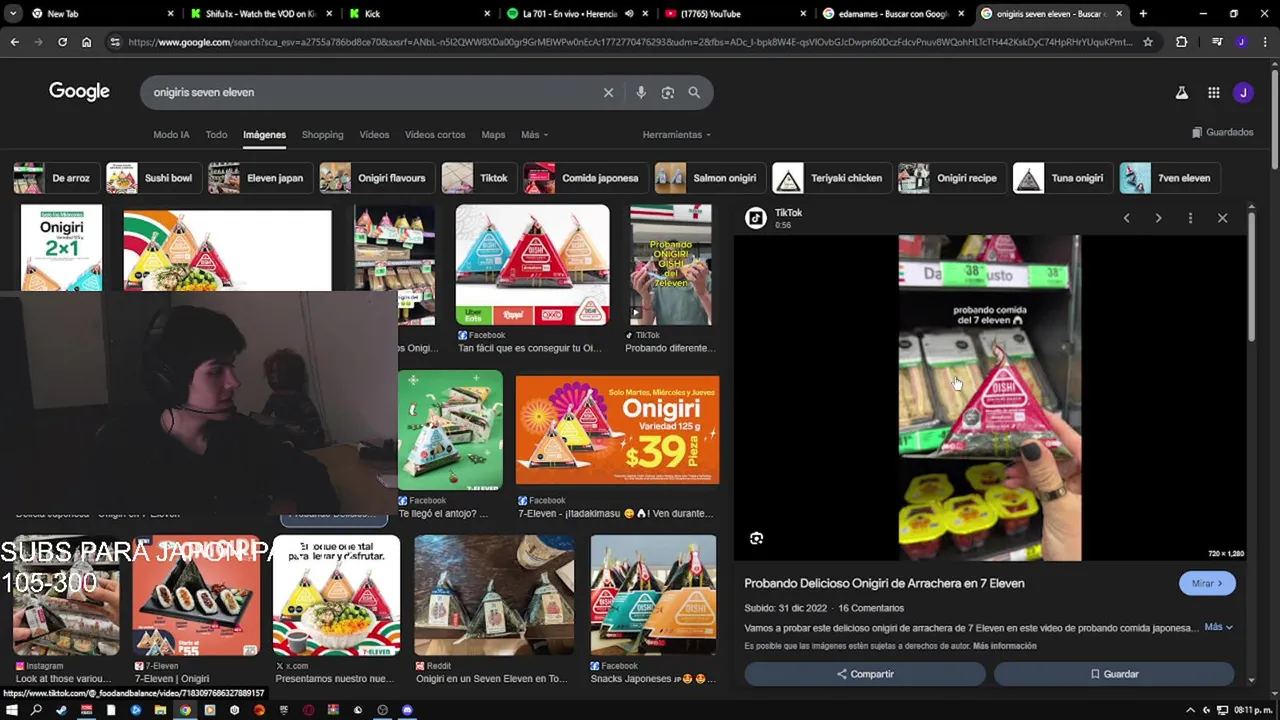The width and height of the screenshot is (1280, 720).
Task: Click the browser address bar
Action: pyautogui.click(x=630, y=42)
